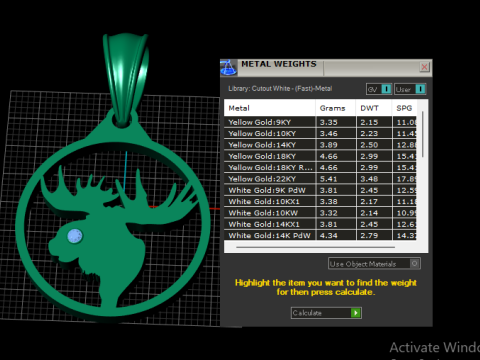Click the horizontal scrollbar under metal list
Image resolution: width=480 pixels, height=360 pixels.
point(315,247)
